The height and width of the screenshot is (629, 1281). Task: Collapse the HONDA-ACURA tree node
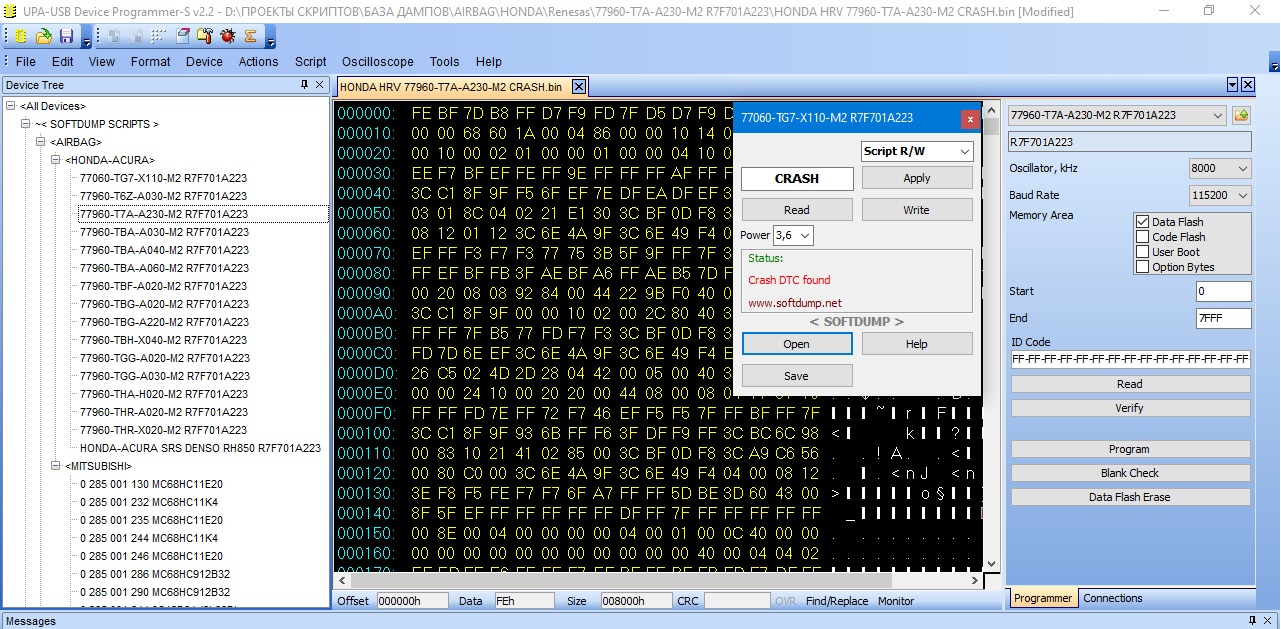56,160
